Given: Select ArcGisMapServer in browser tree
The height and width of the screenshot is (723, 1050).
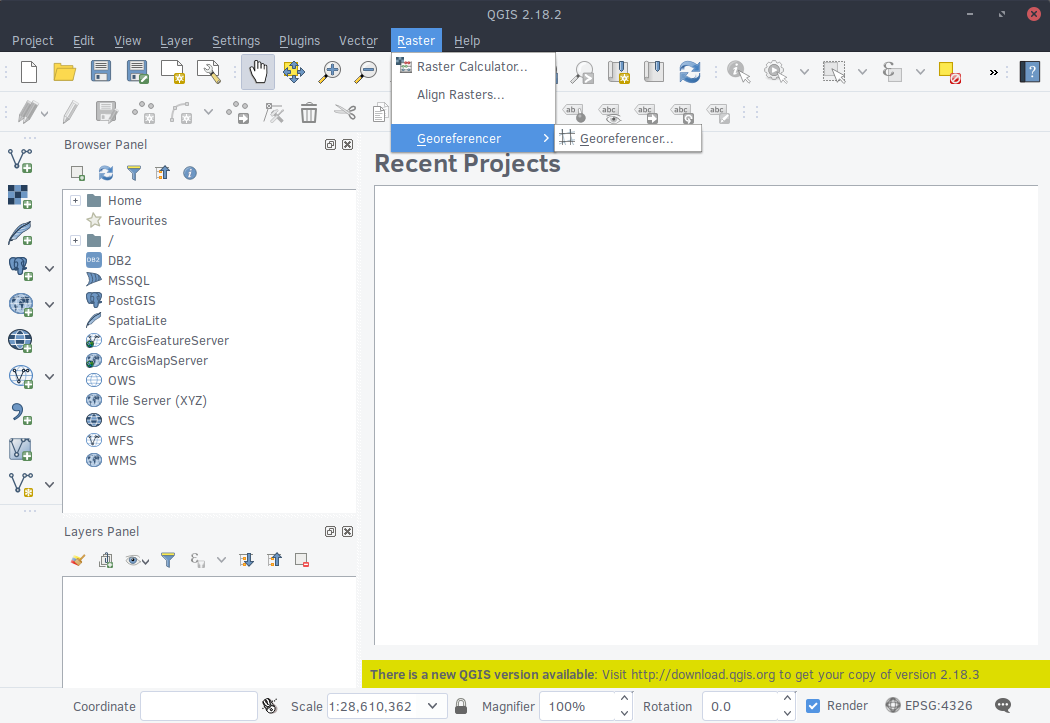Looking at the screenshot, I should pyautogui.click(x=158, y=361).
